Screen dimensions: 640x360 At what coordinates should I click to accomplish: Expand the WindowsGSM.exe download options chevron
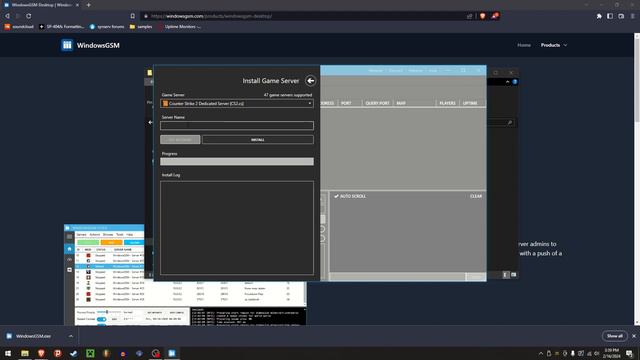point(71,336)
